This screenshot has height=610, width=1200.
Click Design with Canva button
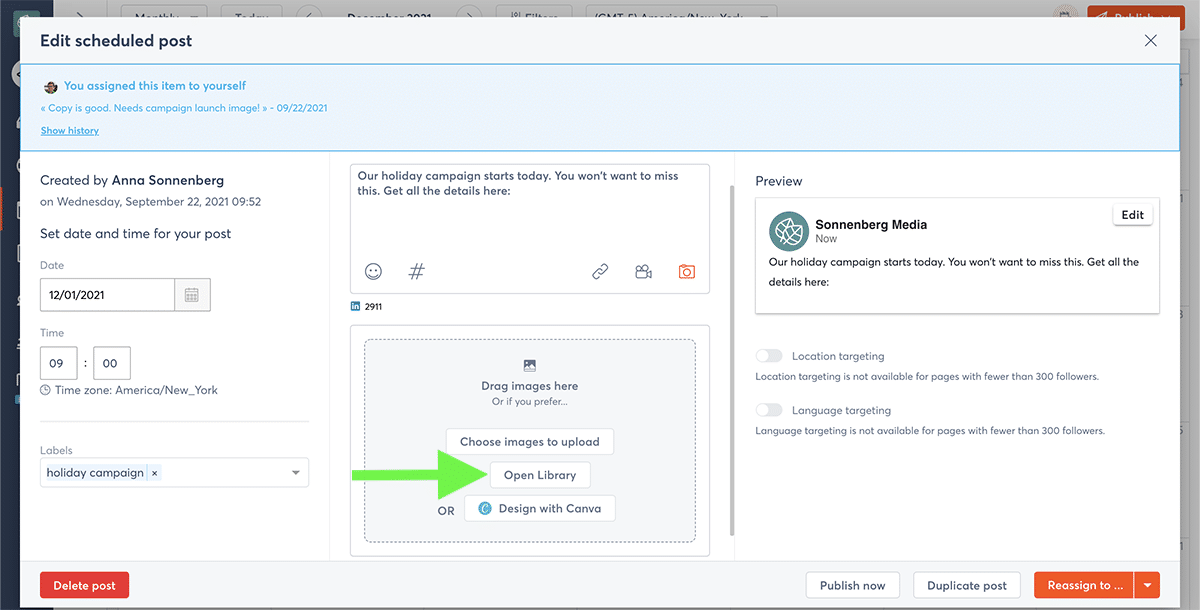pyautogui.click(x=540, y=508)
